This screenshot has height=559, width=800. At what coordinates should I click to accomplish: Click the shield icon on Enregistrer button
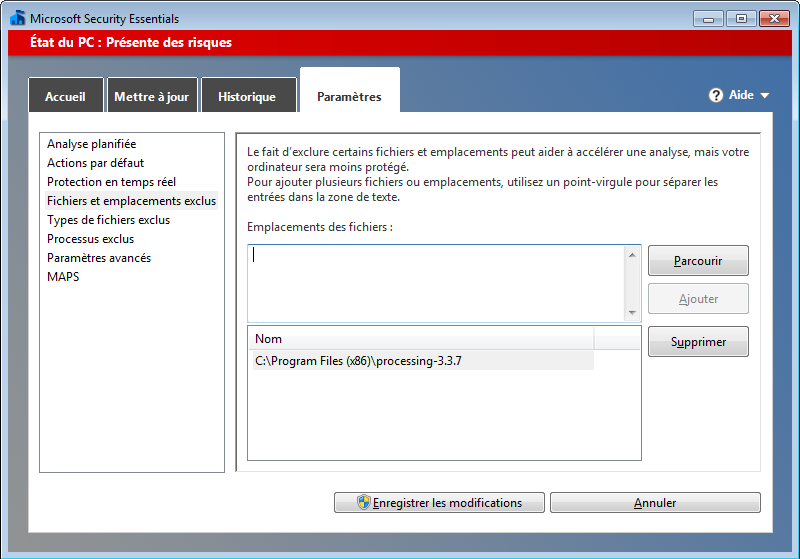pos(363,502)
